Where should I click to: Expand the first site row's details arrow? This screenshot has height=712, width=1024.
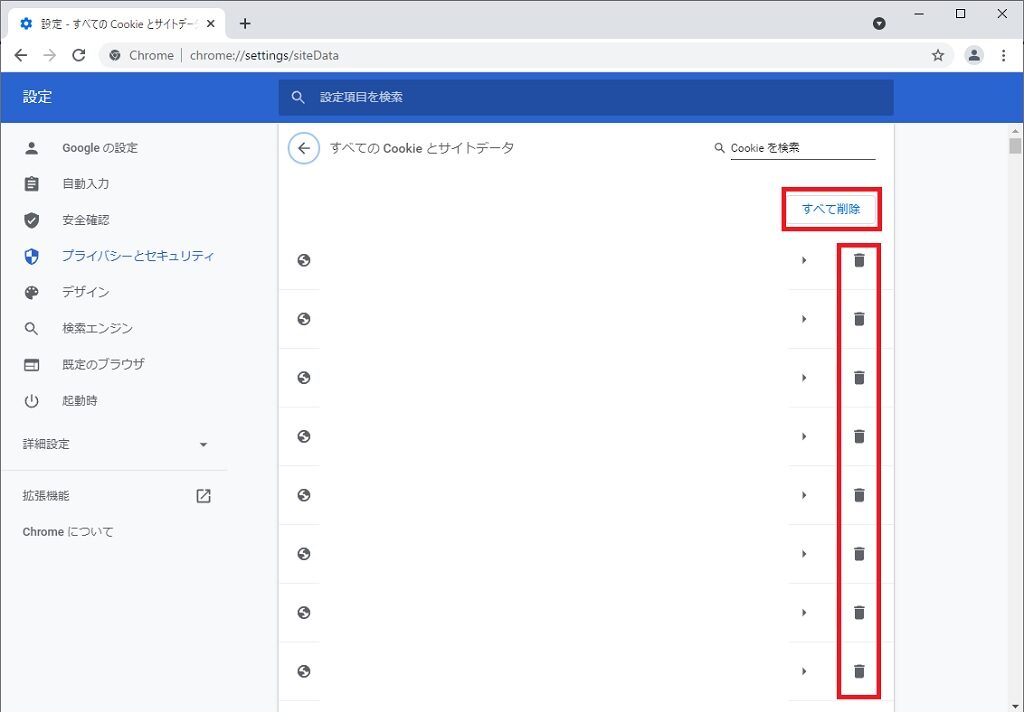tap(804, 261)
